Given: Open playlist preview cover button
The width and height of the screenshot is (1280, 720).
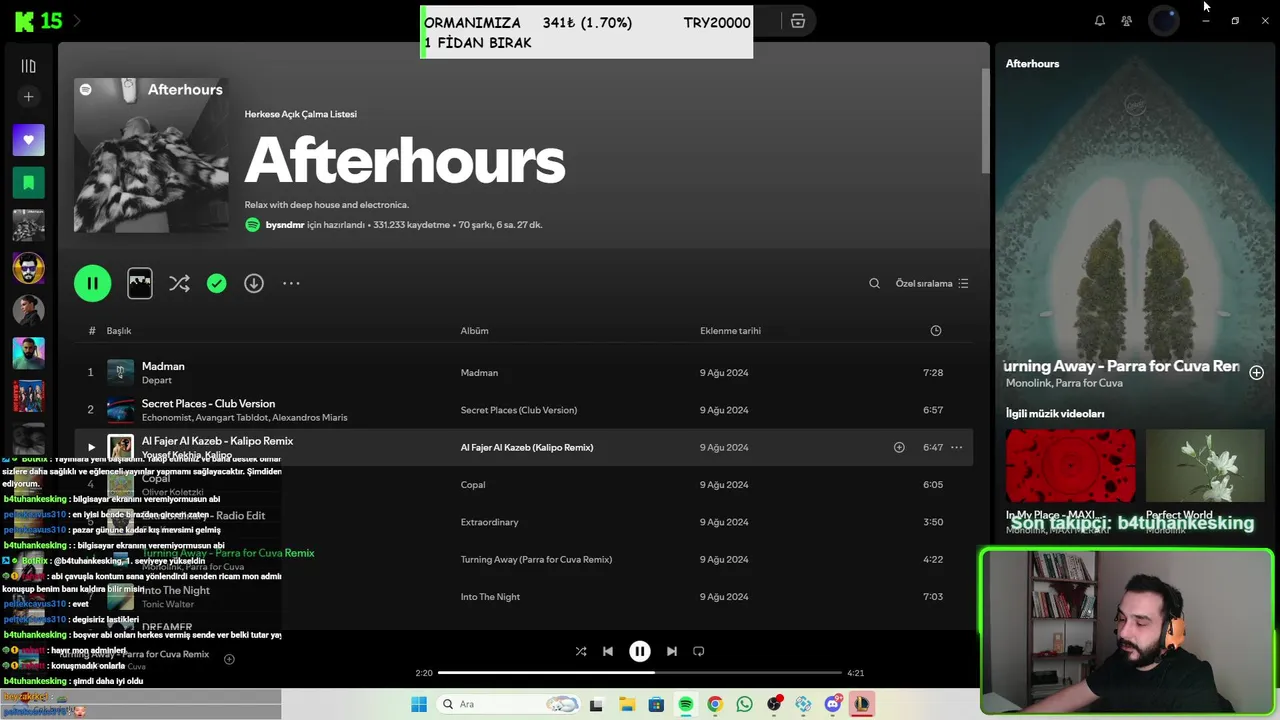Looking at the screenshot, I should (x=140, y=284).
